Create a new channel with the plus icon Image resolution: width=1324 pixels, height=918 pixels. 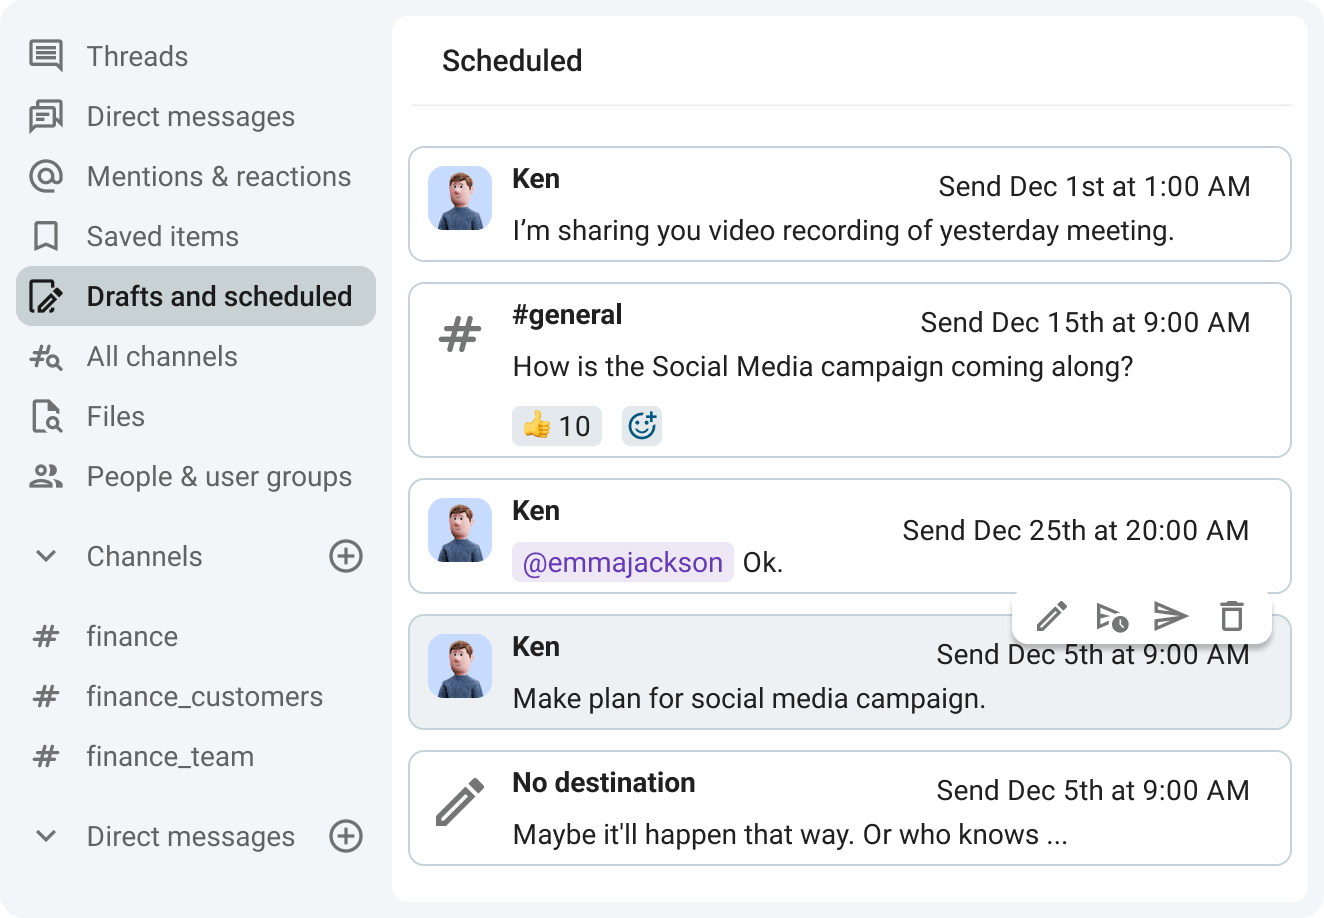345,556
